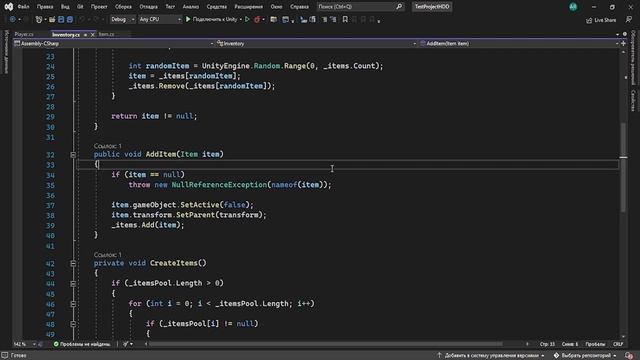
Task: Click the 'Пробелы' indentation indicator
Action: tap(595, 344)
